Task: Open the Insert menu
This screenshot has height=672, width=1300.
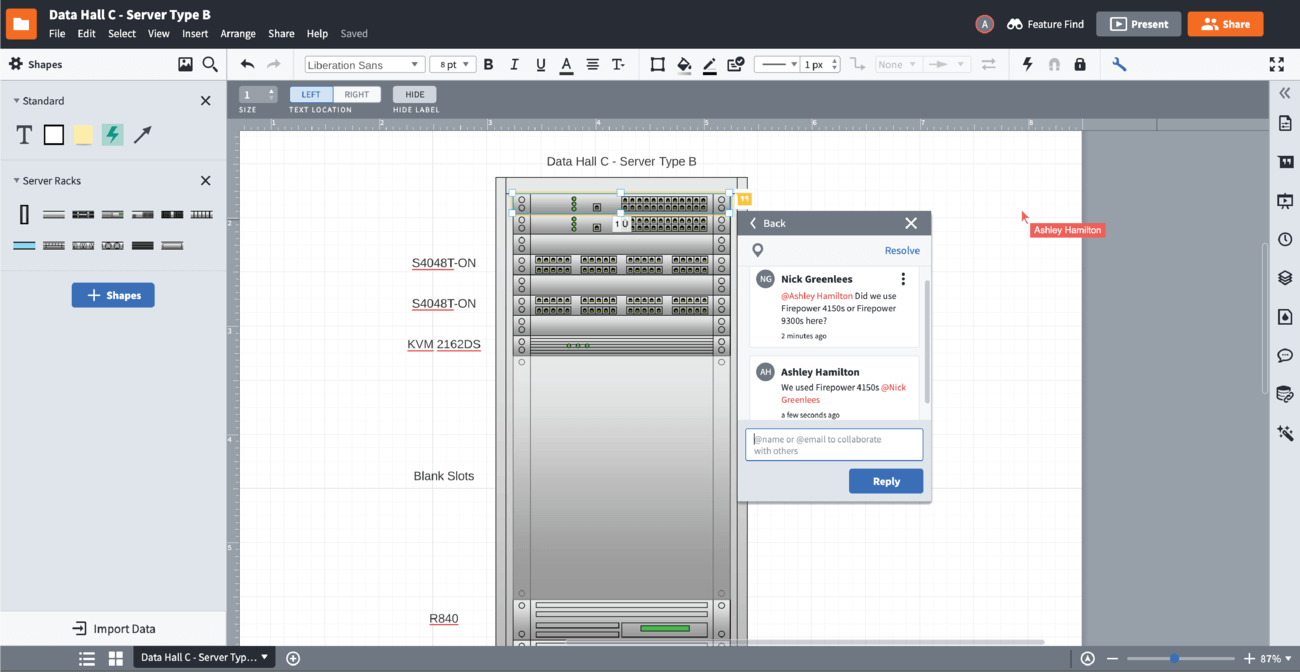Action: (195, 34)
